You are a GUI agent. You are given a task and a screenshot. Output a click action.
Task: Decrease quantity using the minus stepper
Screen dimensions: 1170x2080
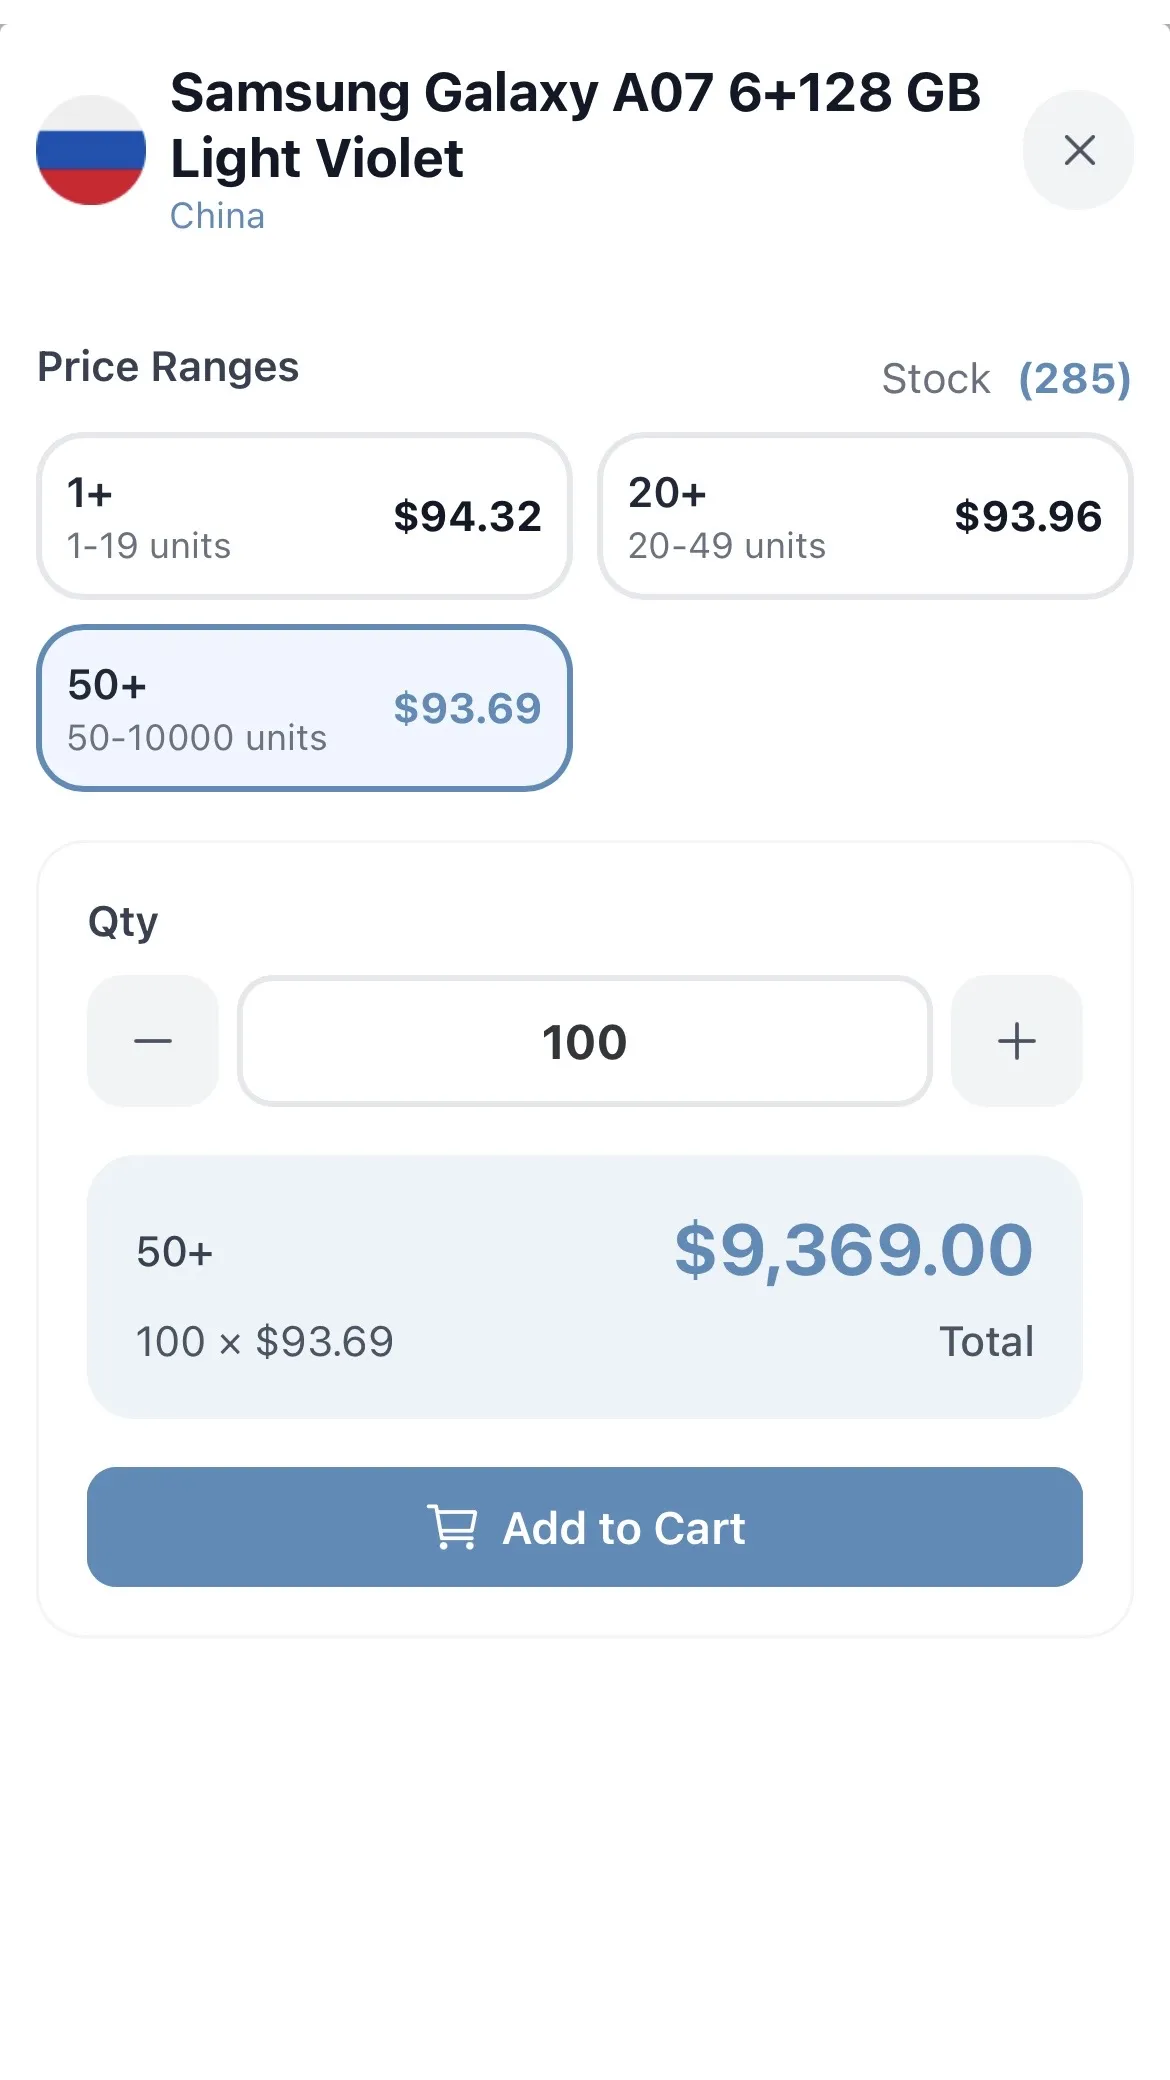[152, 1042]
